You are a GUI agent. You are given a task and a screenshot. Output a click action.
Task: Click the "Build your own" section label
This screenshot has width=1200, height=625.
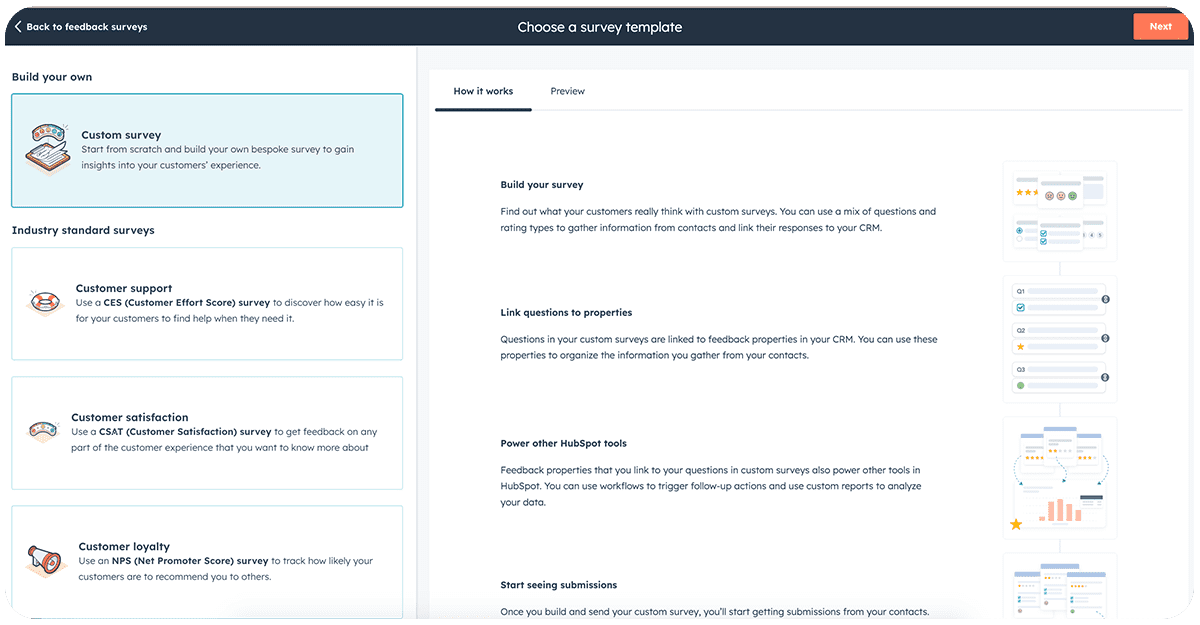[52, 77]
